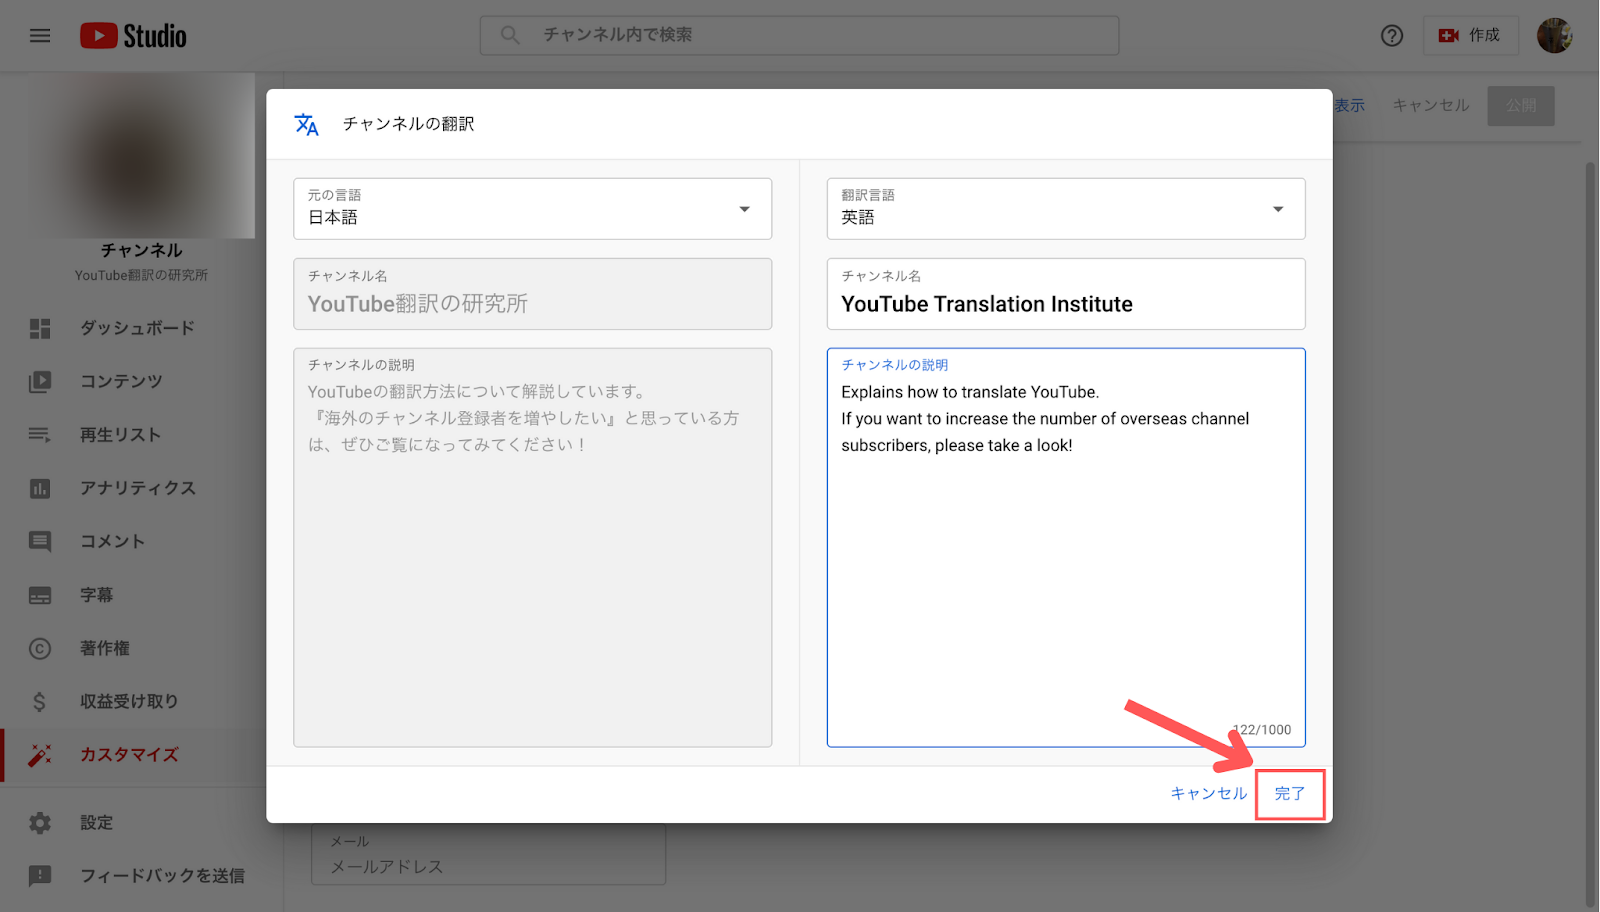Click the background page キャンセル button
This screenshot has height=912, width=1600.
[x=1431, y=105]
